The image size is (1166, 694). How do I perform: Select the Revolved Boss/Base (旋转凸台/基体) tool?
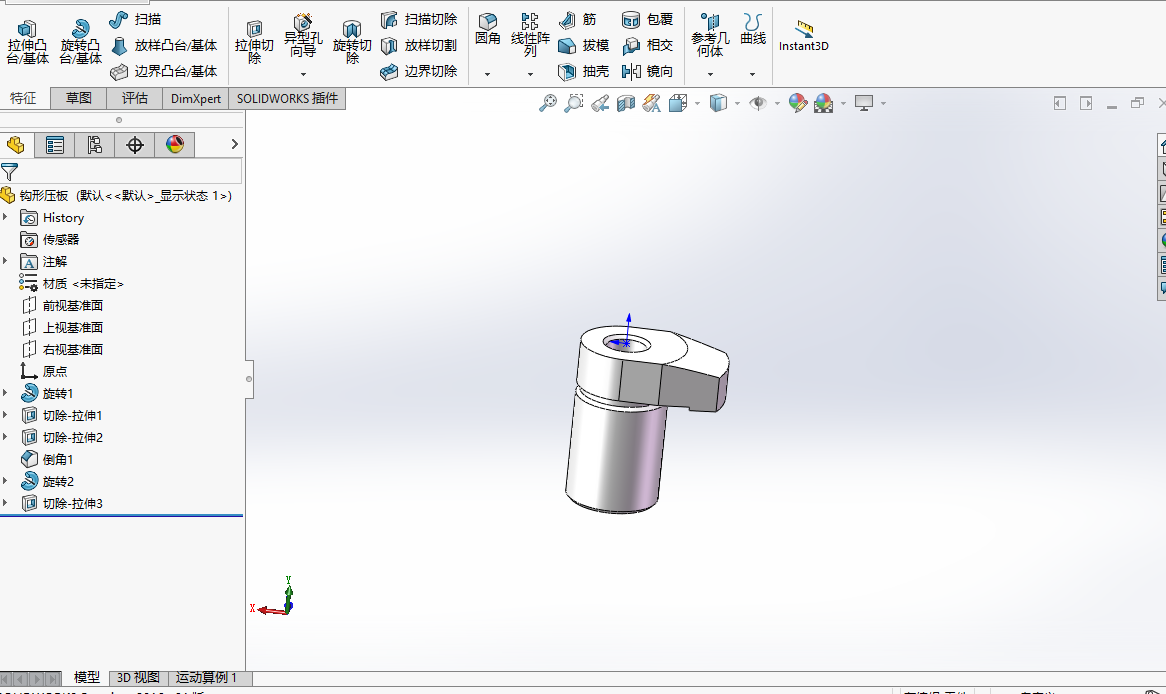pyautogui.click(x=80, y=42)
